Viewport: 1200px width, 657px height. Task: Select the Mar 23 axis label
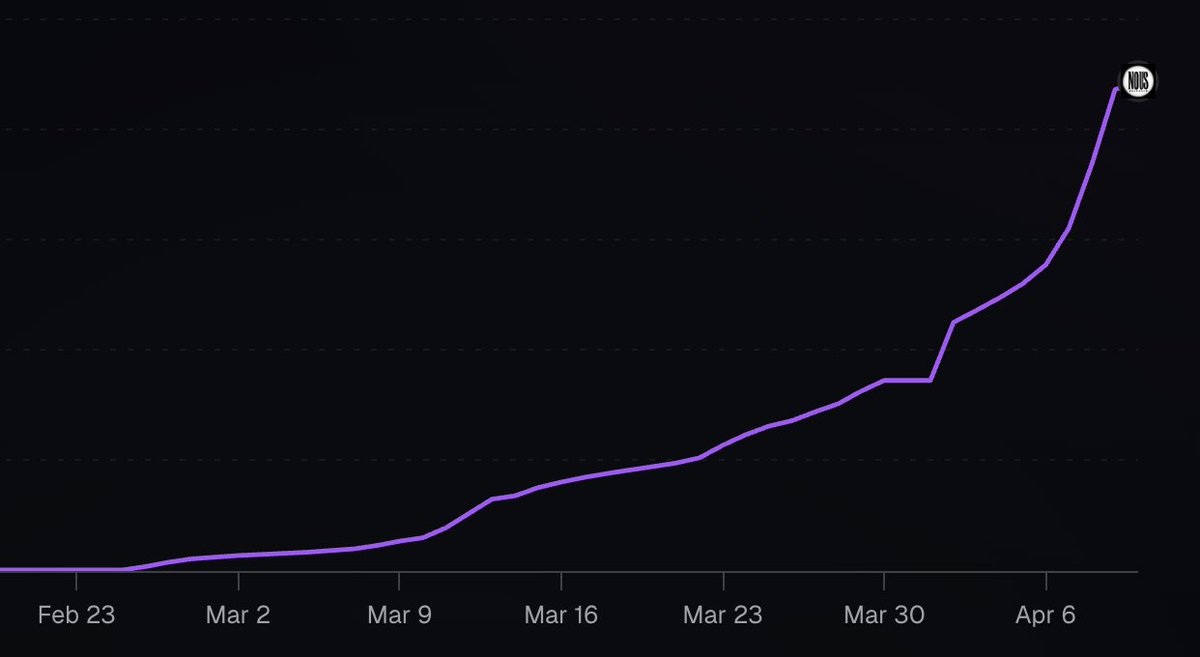click(x=722, y=615)
